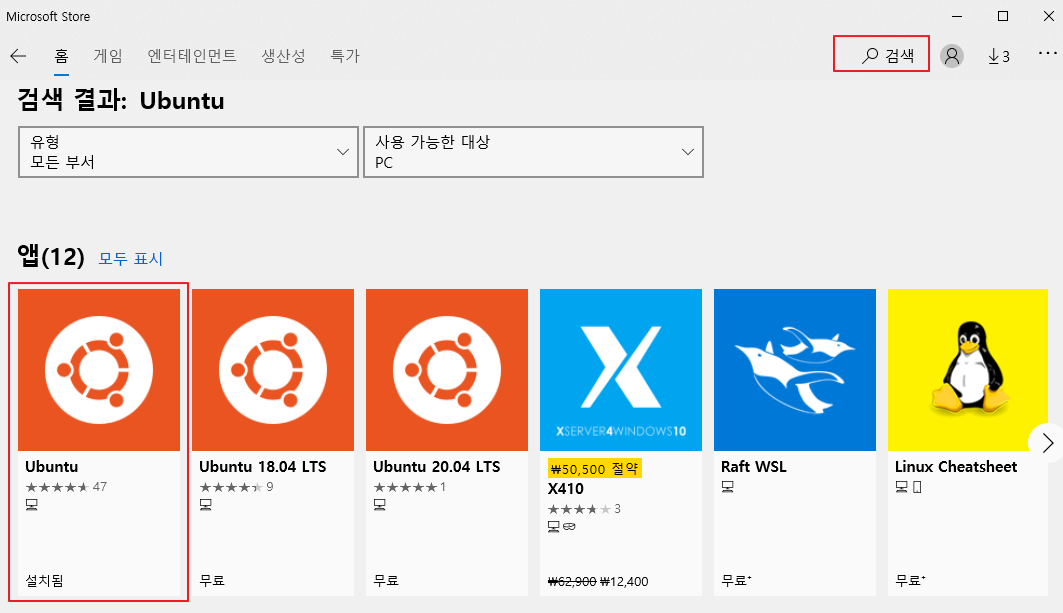Open the 특가 tab
1063x613 pixels.
[x=344, y=56]
